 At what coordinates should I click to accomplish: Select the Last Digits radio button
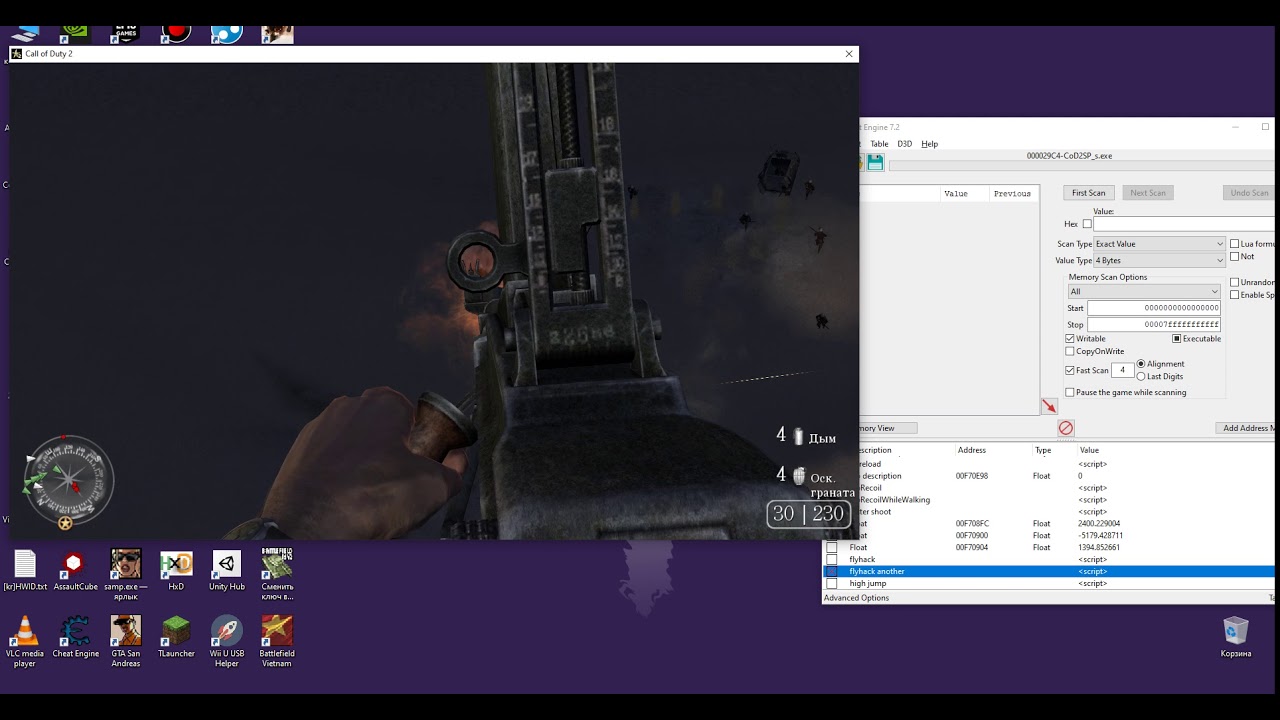[x=1141, y=377]
